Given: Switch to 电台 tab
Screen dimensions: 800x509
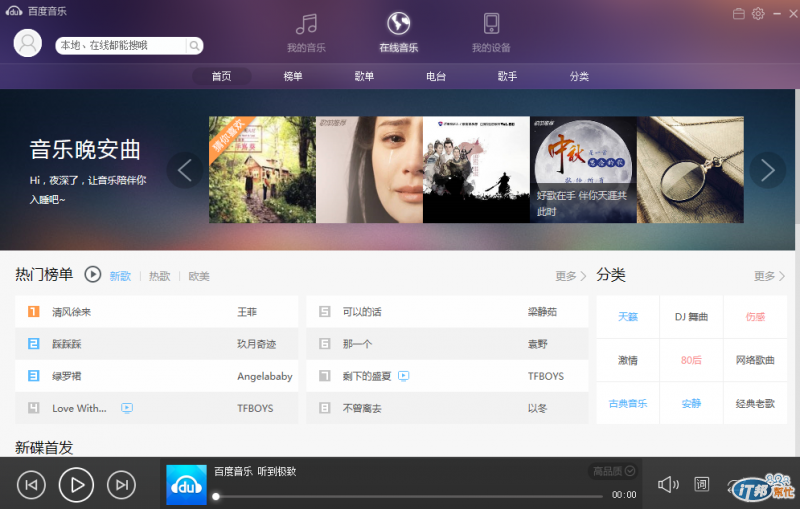Looking at the screenshot, I should (x=436, y=77).
